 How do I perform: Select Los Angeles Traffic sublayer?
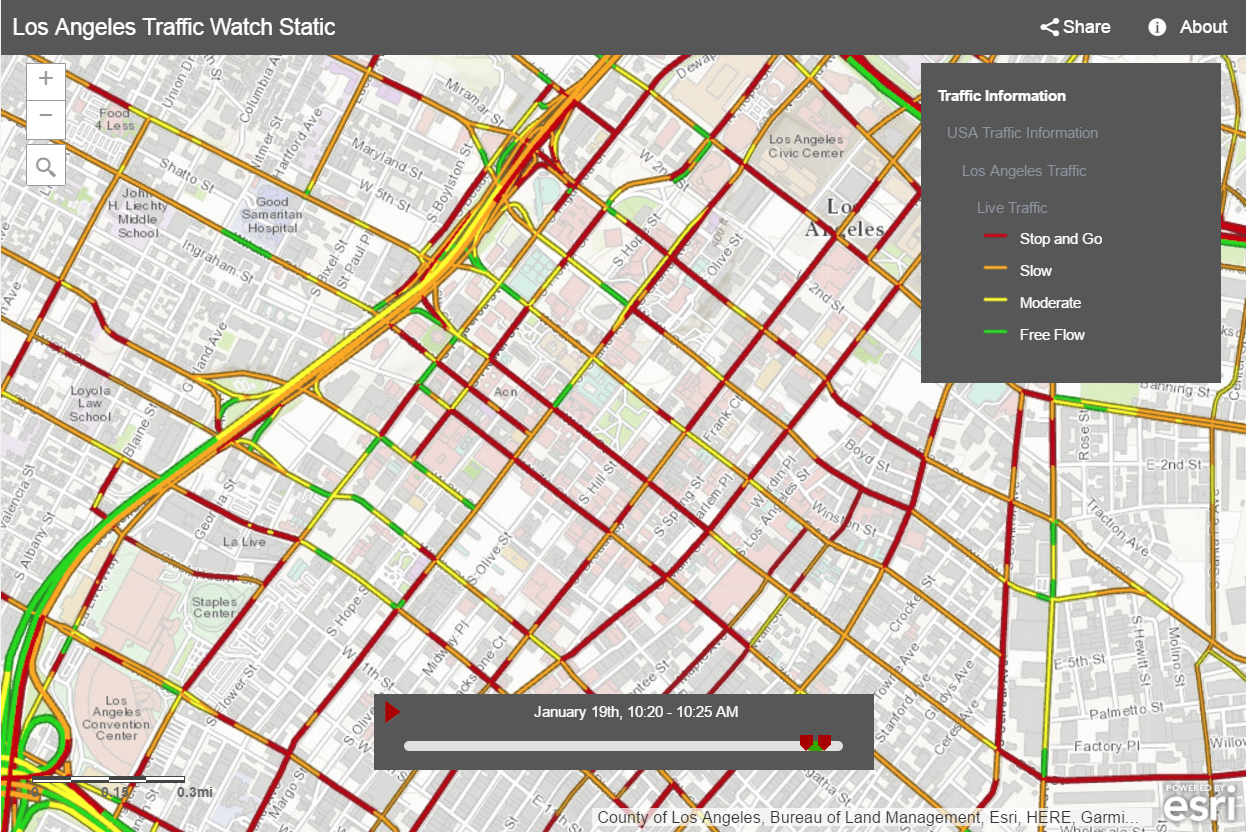click(1024, 171)
